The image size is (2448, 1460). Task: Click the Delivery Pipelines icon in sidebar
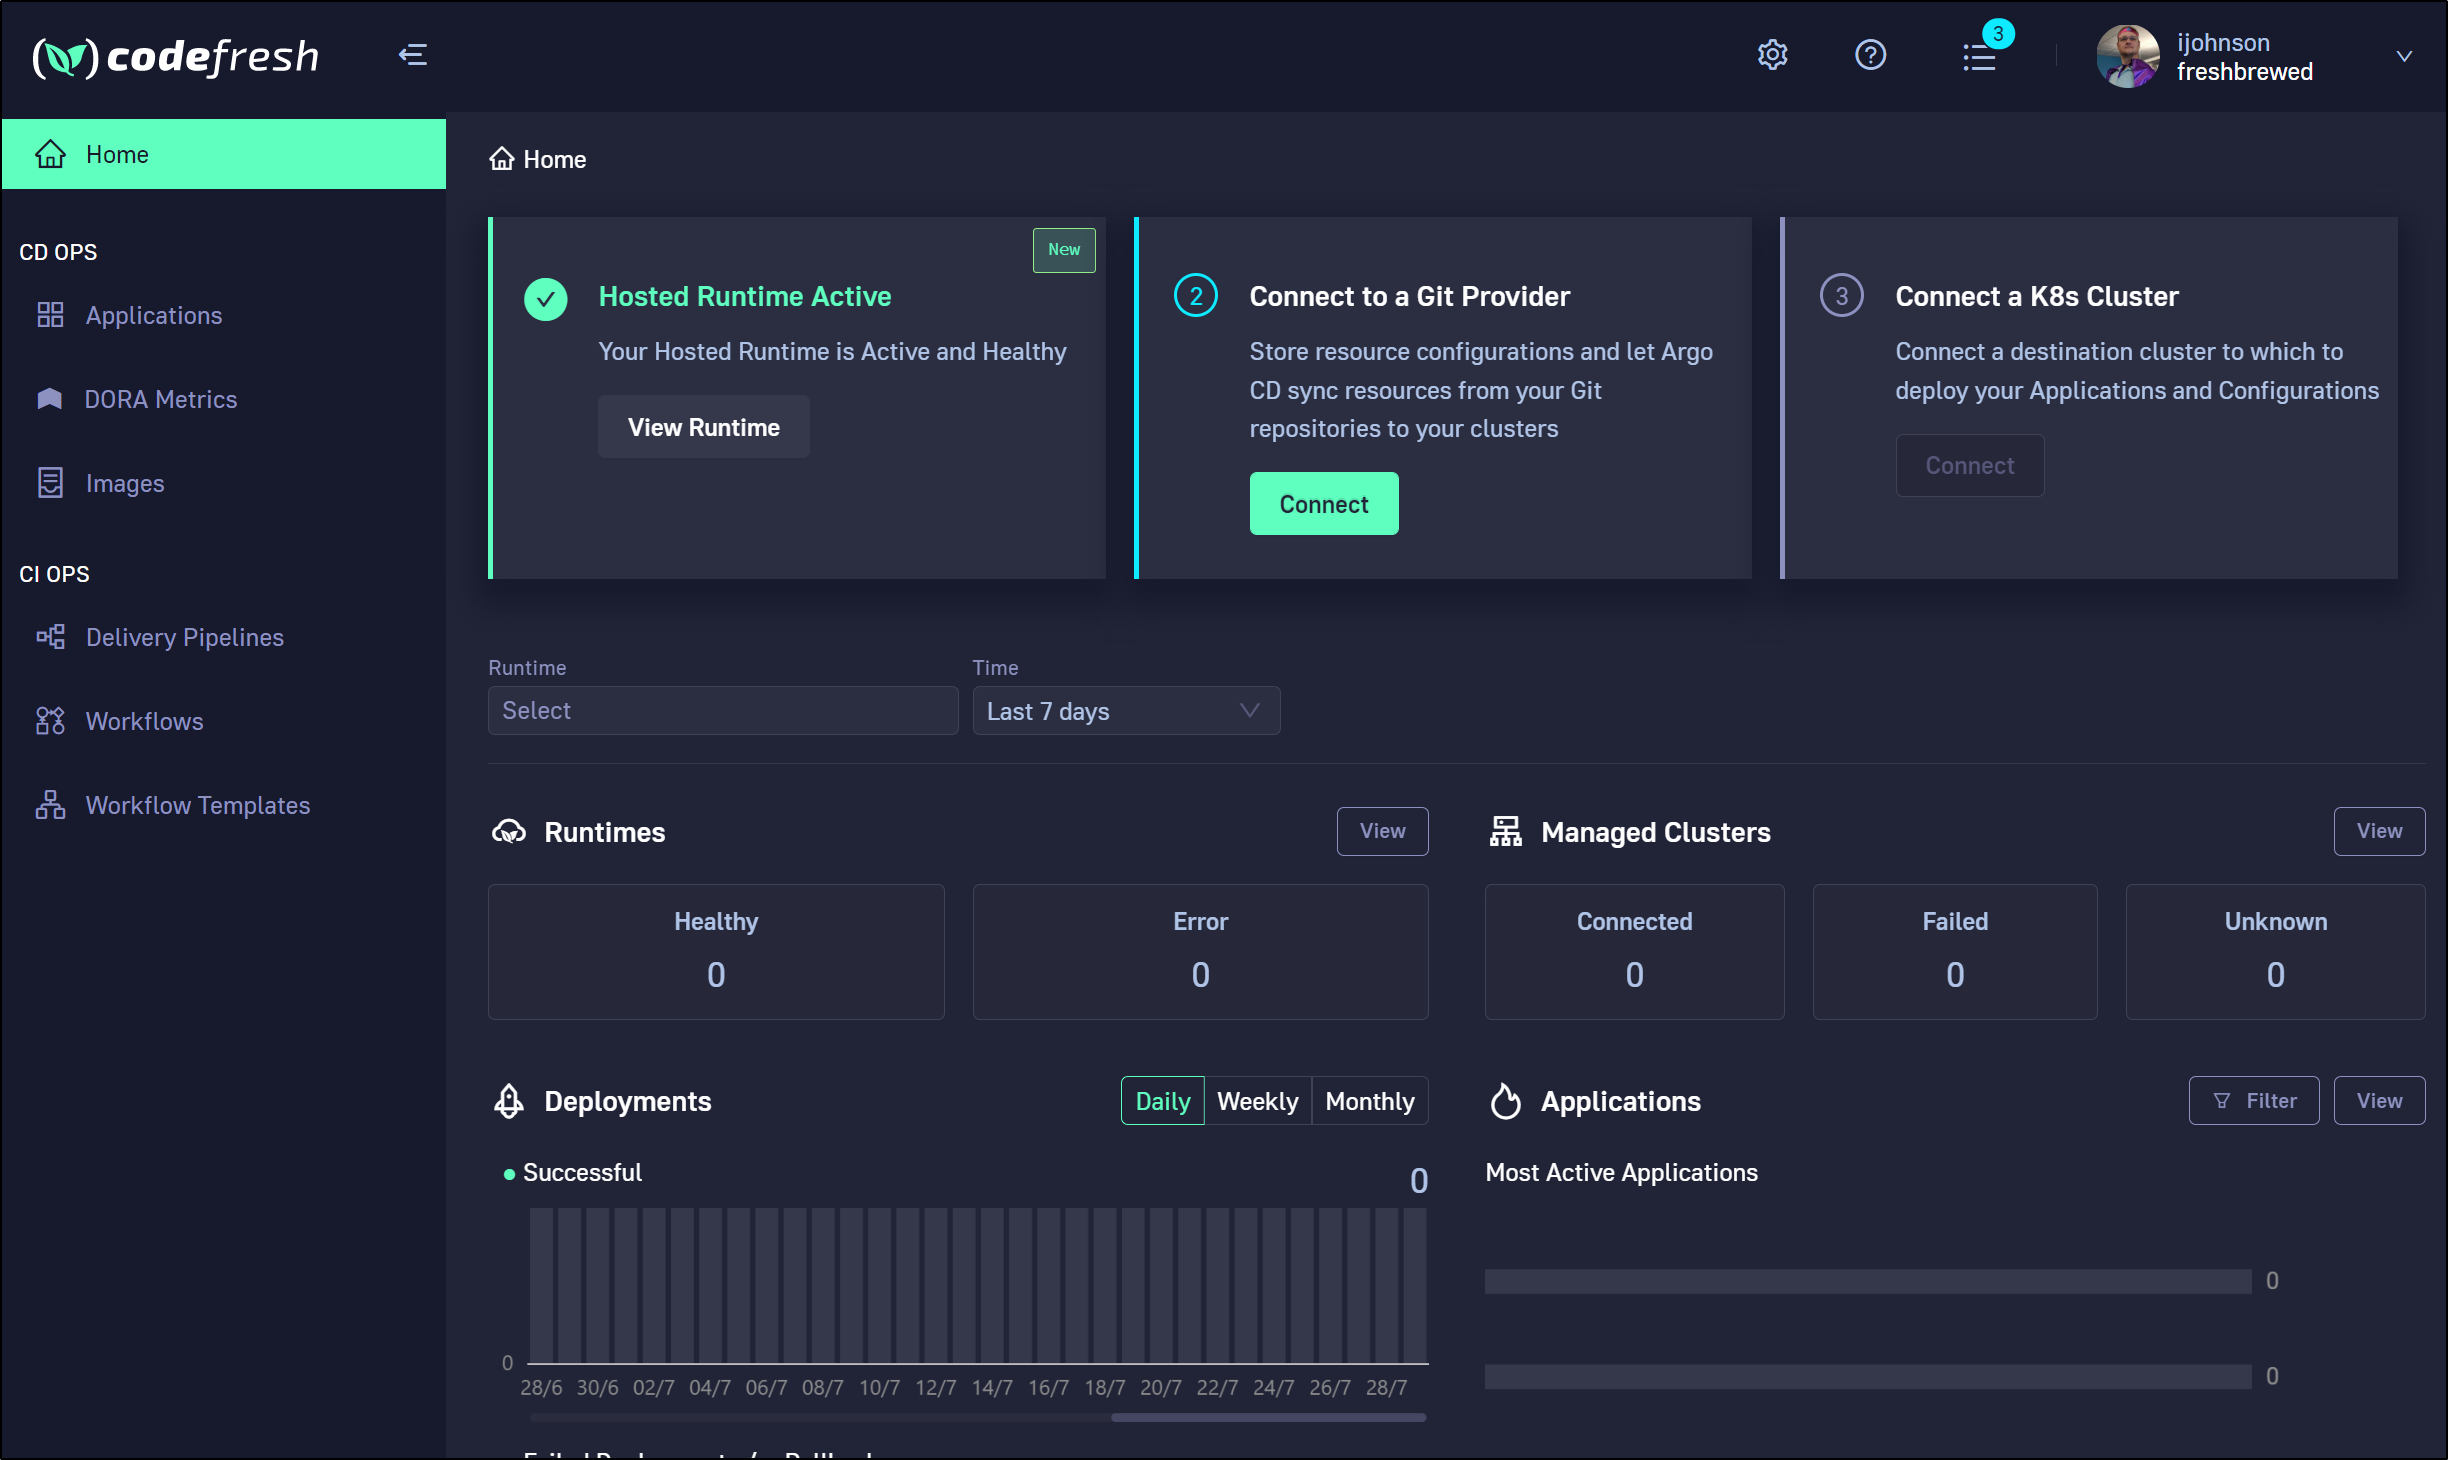(x=50, y=637)
